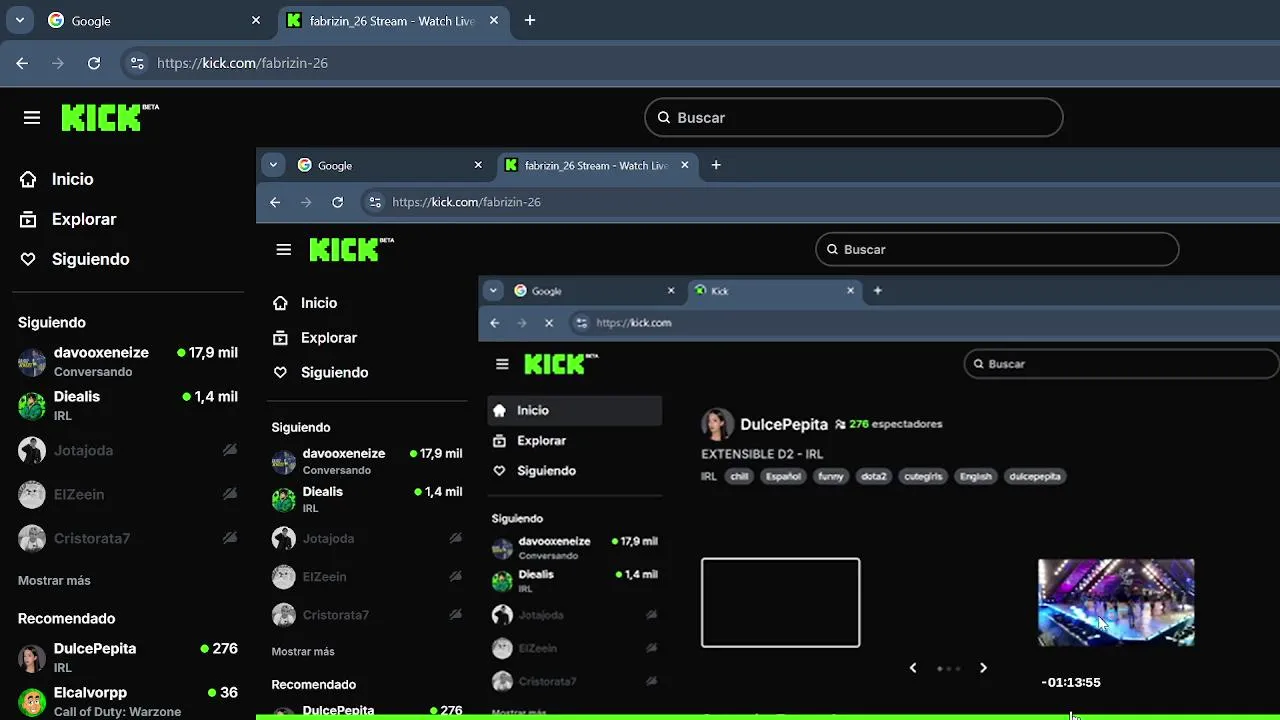1280x720 pixels.
Task: Open Inicio in the innermost Kick sidebar
Action: click(575, 410)
